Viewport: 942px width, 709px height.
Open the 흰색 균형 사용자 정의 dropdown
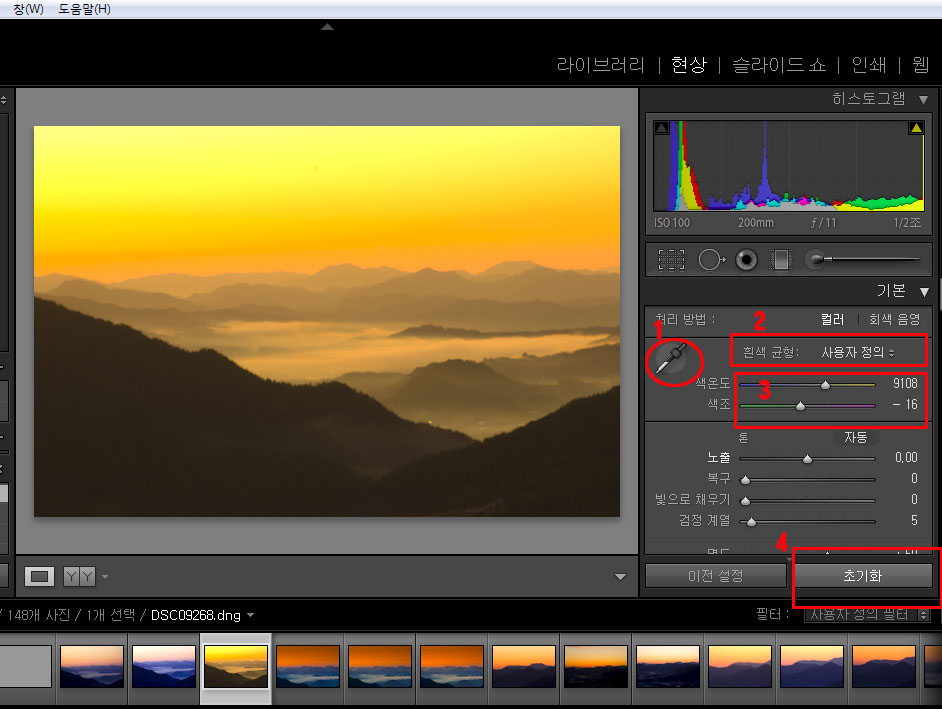point(857,352)
